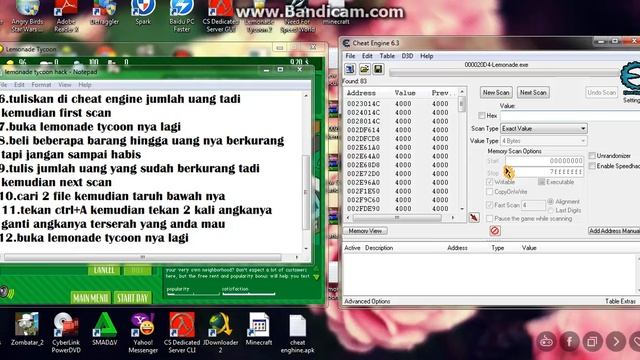
Task: Click the red clear-list circle icon
Action: [494, 231]
